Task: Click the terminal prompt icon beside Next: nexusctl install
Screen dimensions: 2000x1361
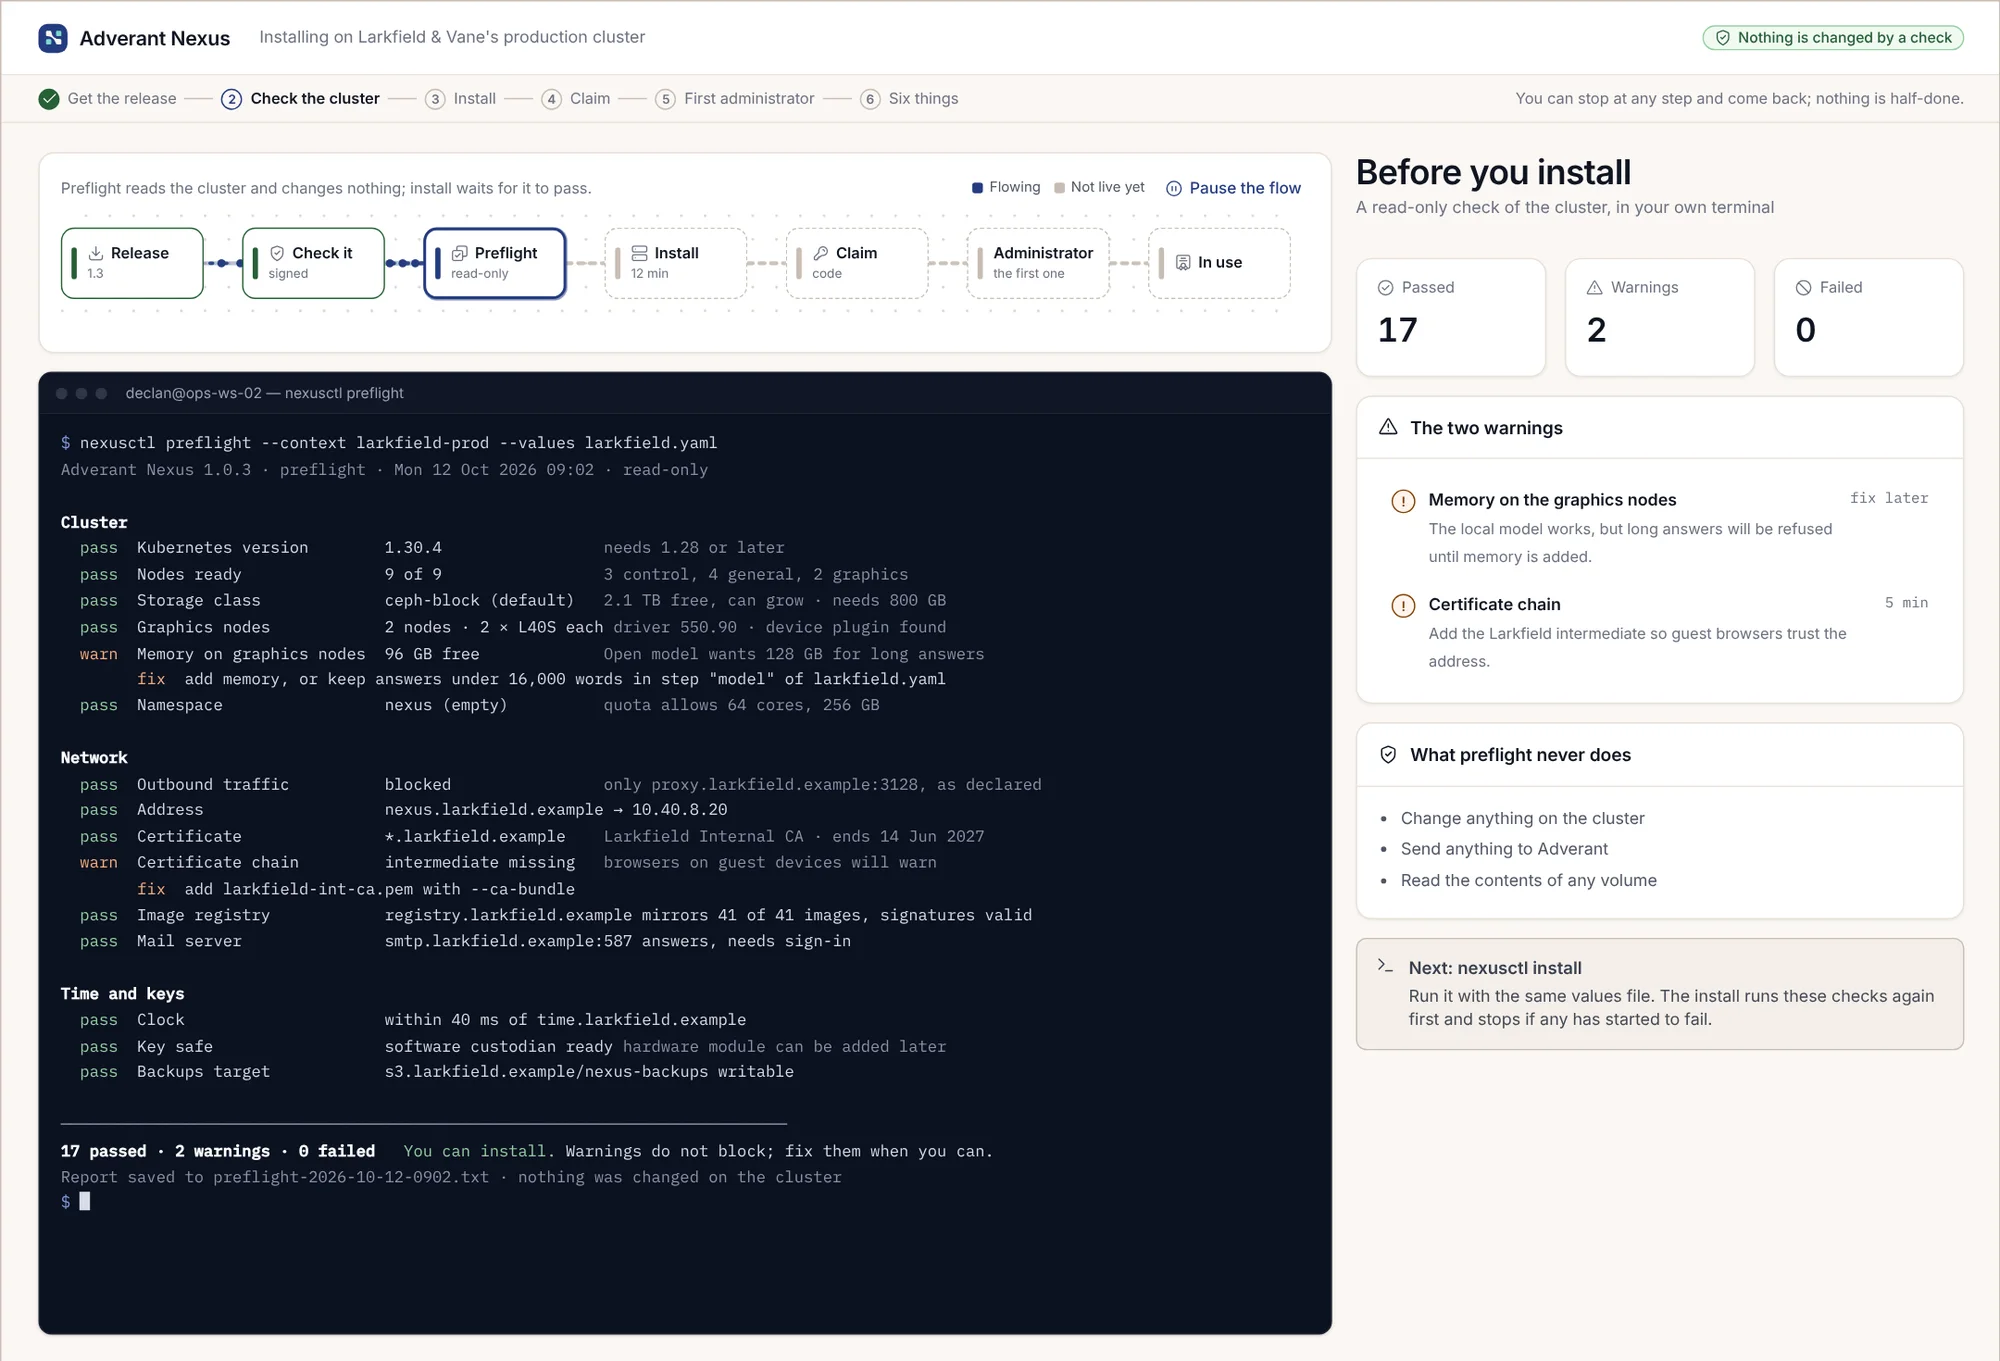Action: point(1386,966)
